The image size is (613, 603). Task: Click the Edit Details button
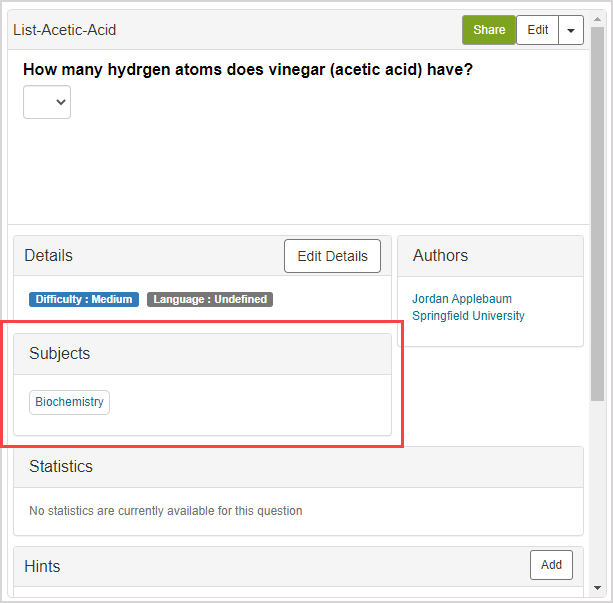(332, 256)
